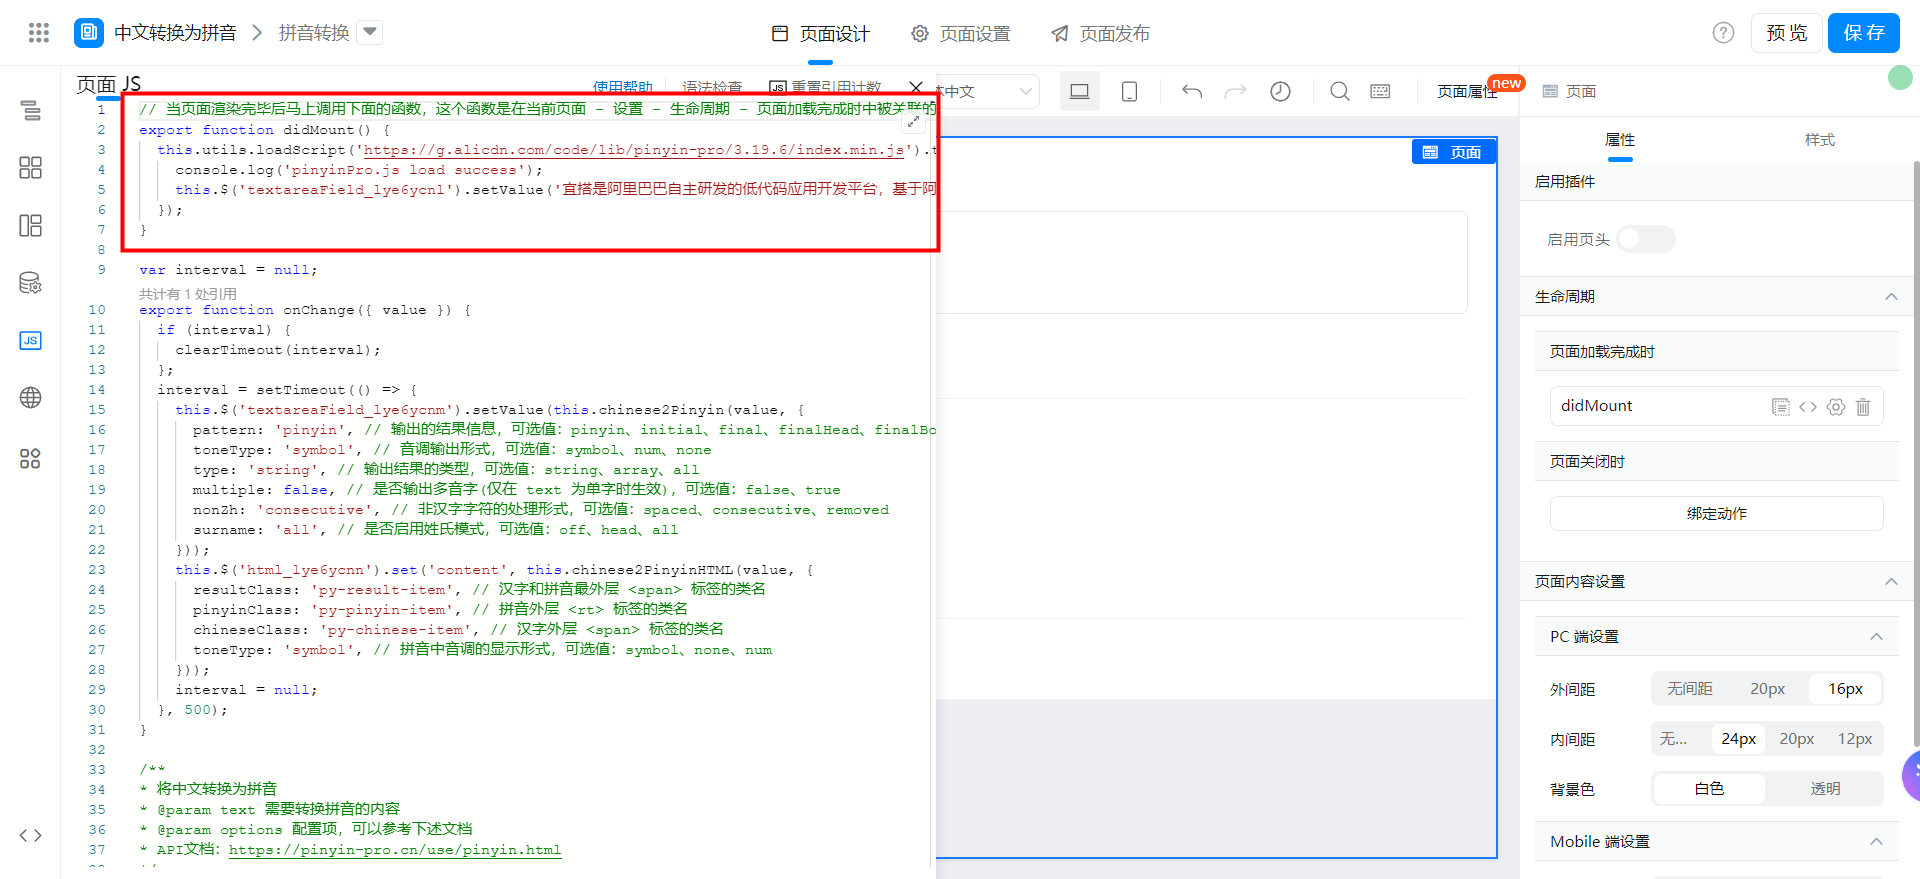Click 绑定动作 under 页面关闭时

[1717, 514]
